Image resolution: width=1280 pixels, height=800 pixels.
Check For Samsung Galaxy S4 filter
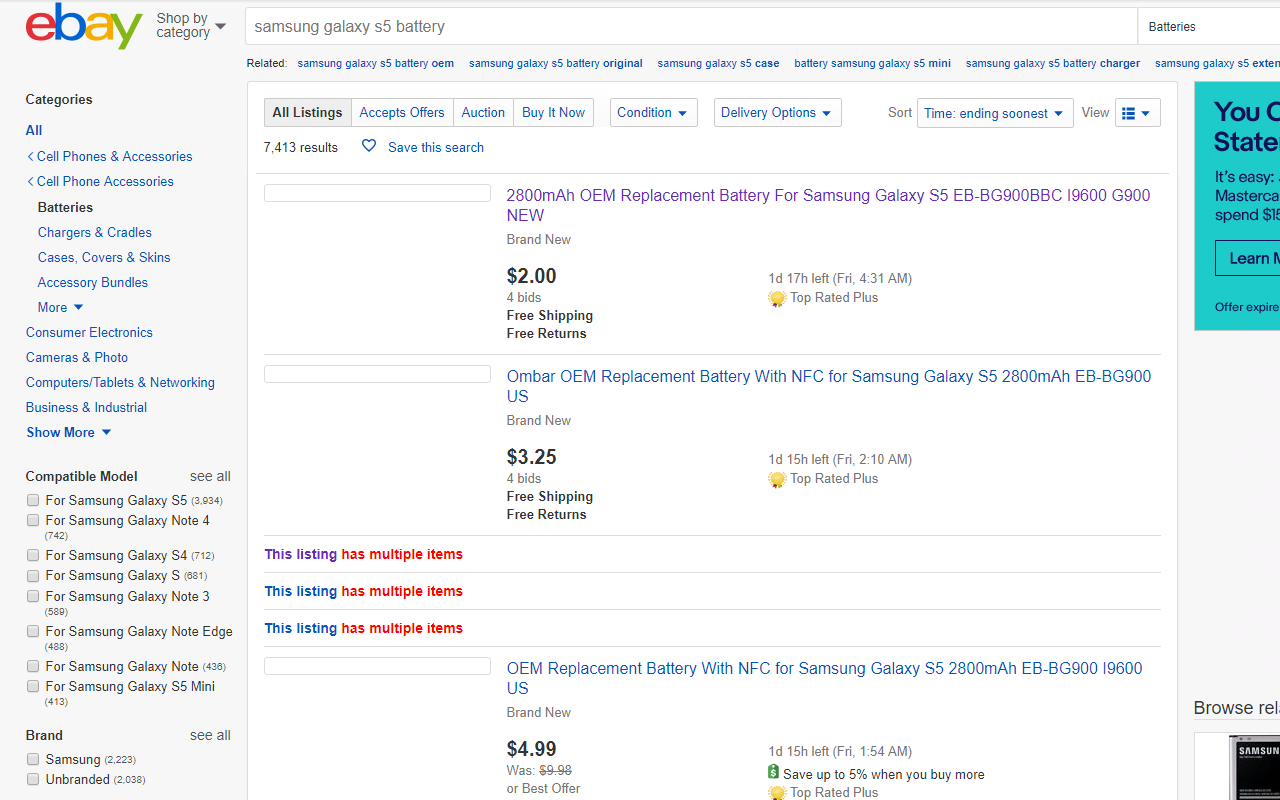click(33, 555)
